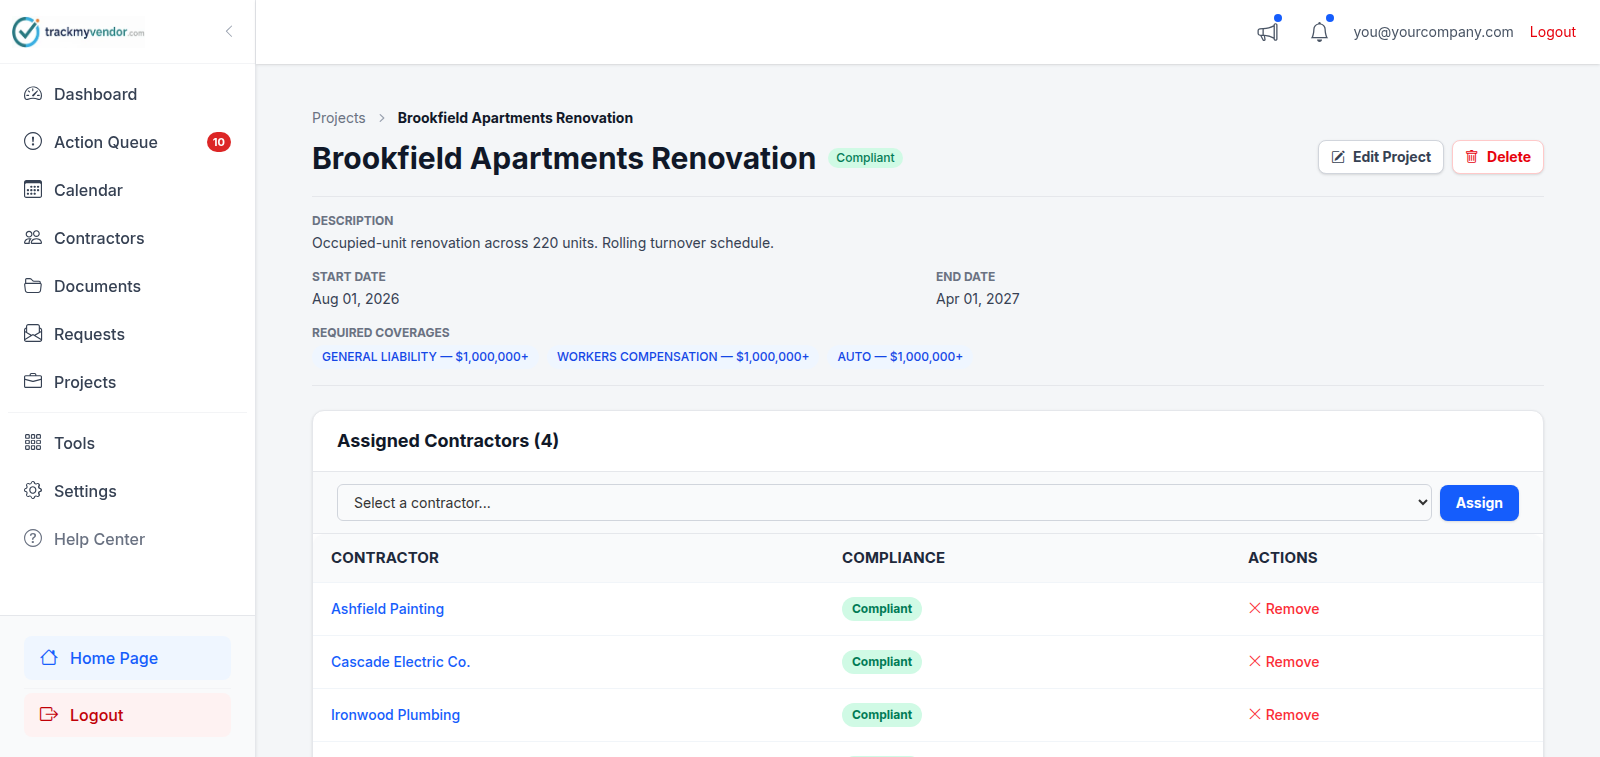Click the General Liability coverage tag

[x=425, y=357]
